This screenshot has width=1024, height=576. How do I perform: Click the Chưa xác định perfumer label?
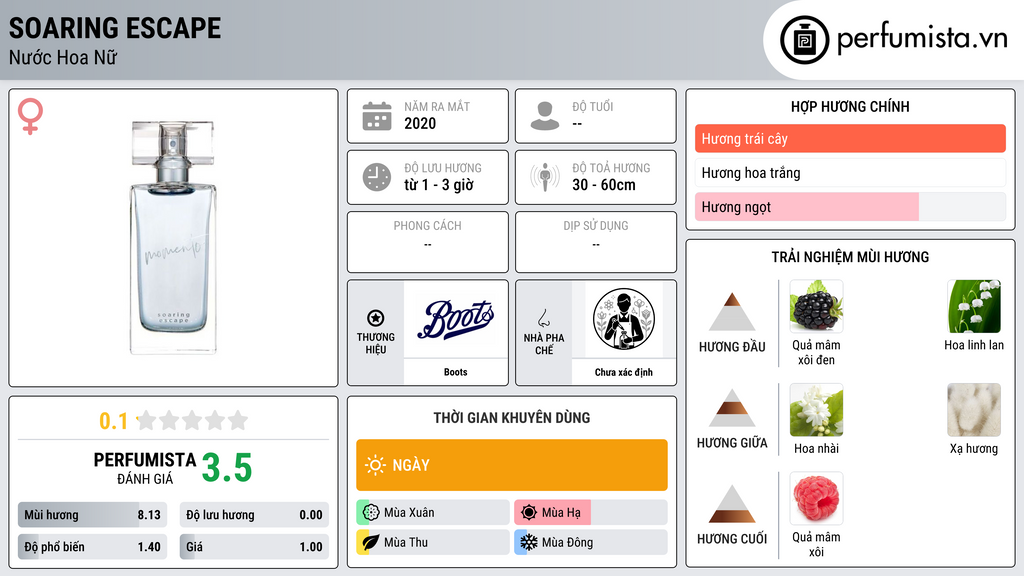point(624,372)
